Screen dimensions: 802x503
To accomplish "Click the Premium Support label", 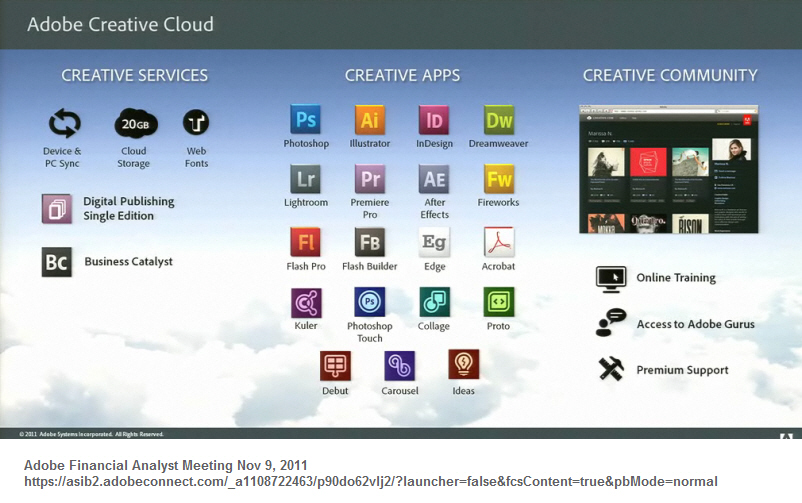I will pyautogui.click(x=682, y=370).
